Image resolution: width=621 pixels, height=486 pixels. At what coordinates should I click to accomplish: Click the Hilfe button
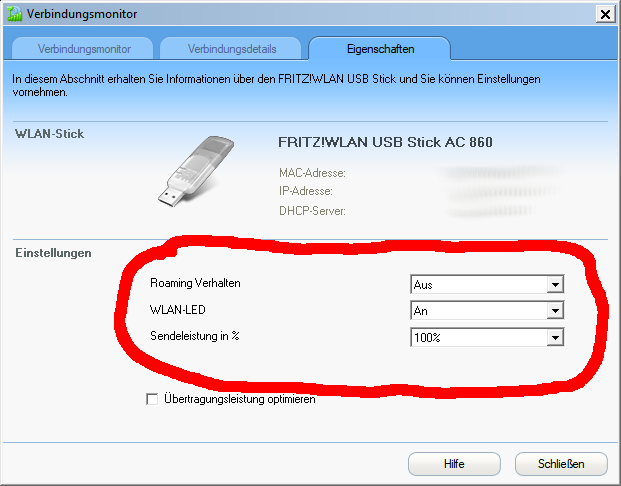click(x=454, y=464)
